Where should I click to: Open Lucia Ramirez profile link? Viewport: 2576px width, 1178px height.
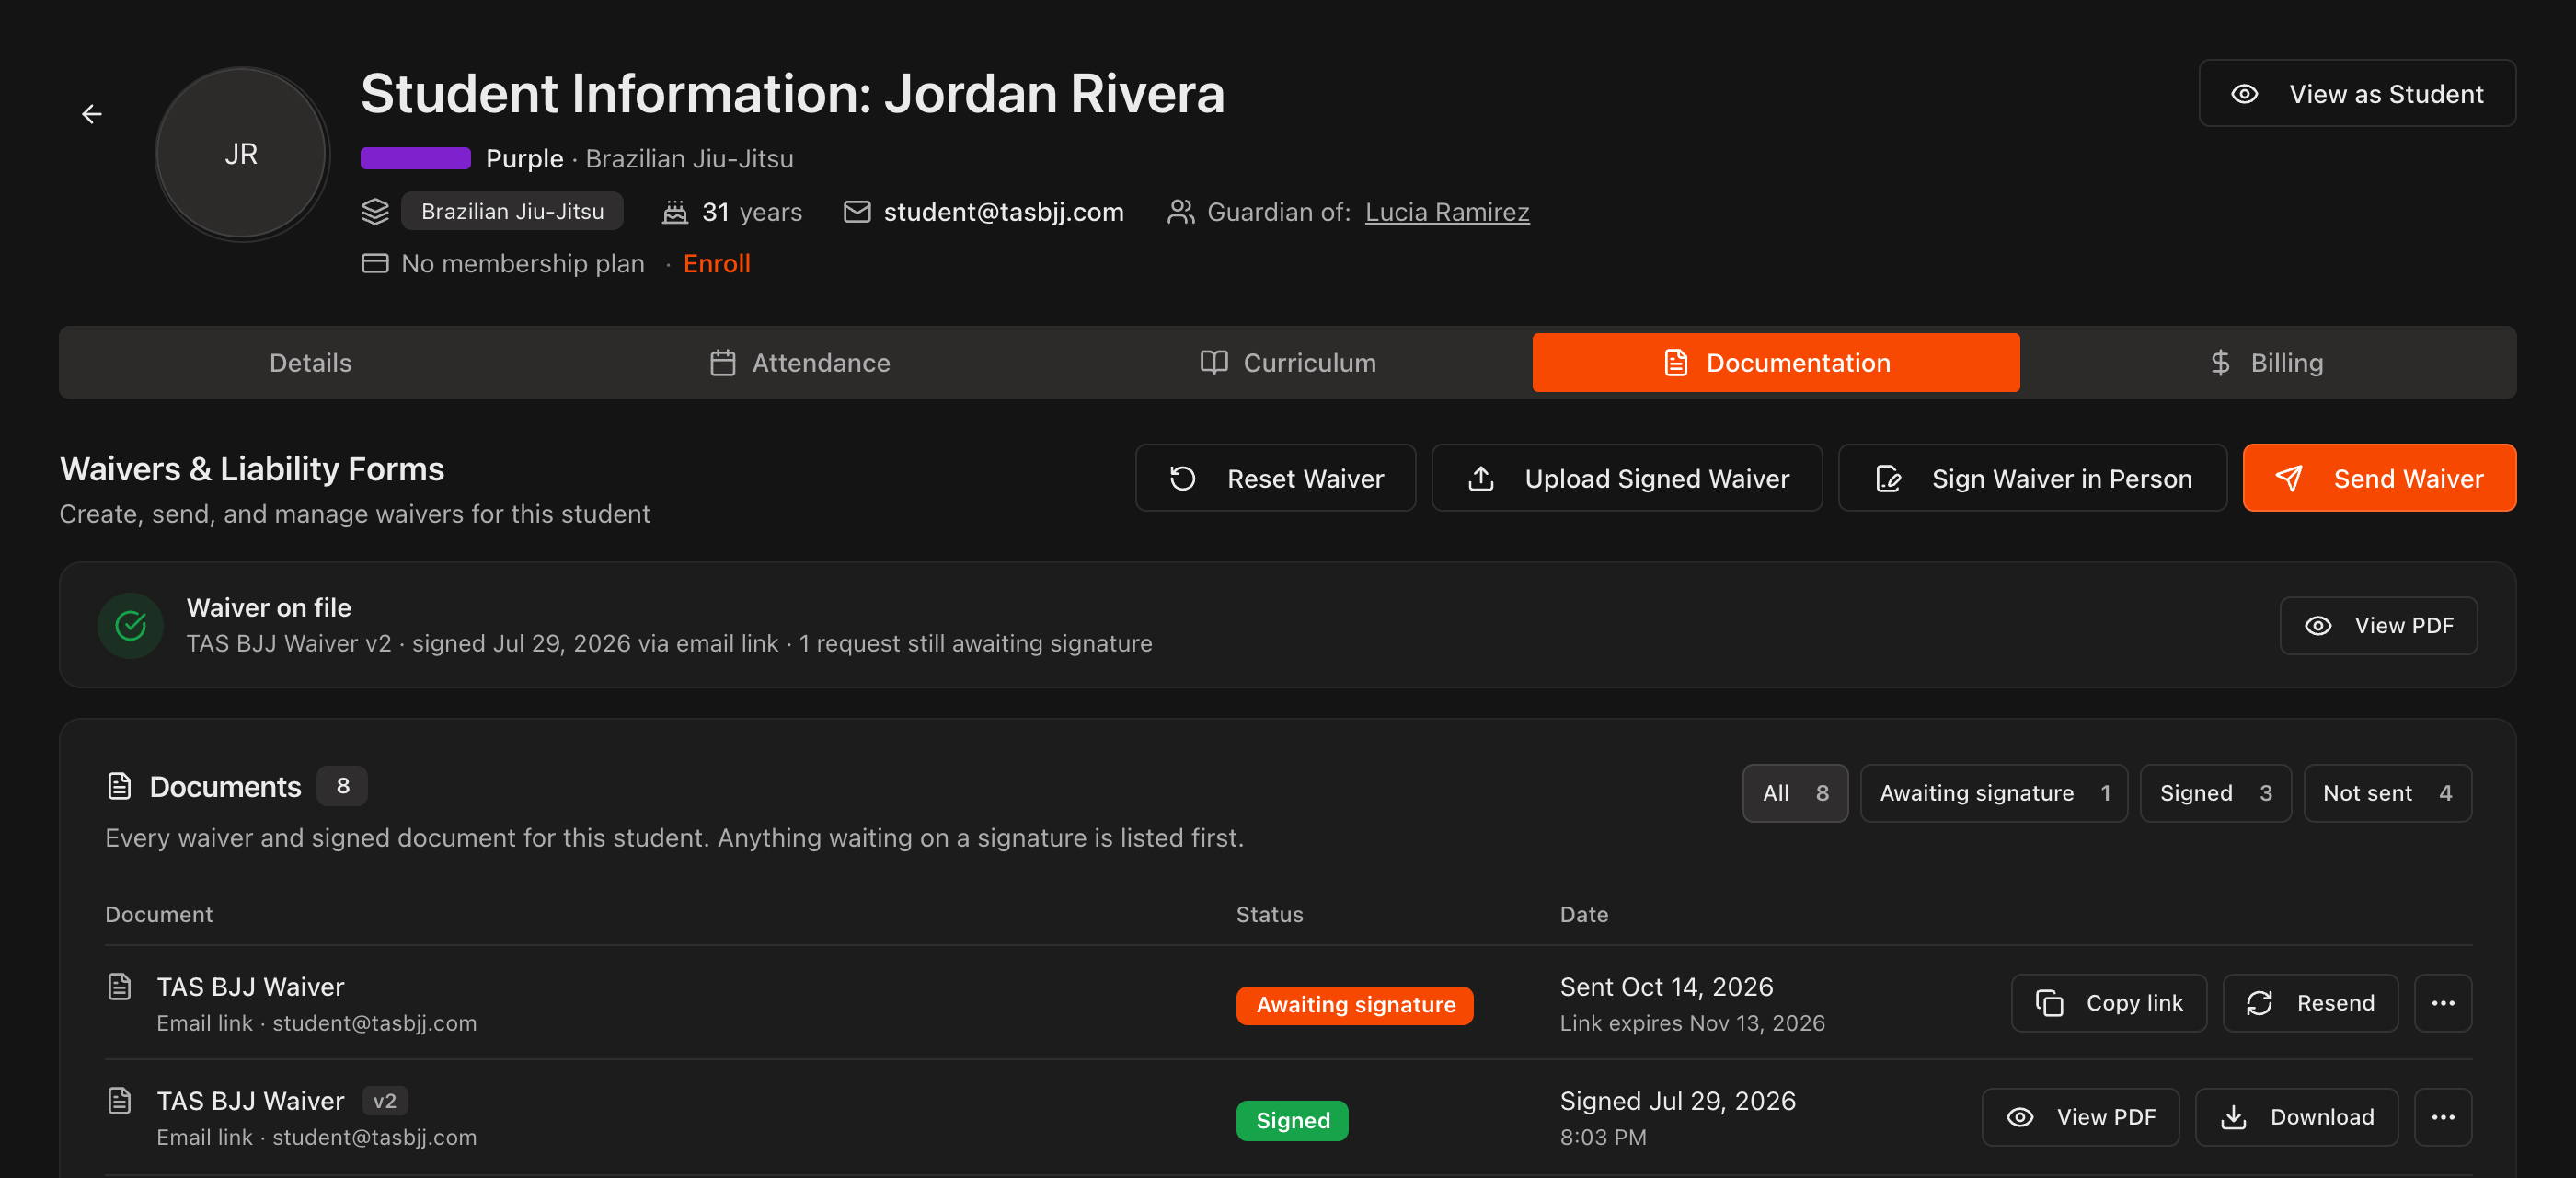tap(1447, 212)
